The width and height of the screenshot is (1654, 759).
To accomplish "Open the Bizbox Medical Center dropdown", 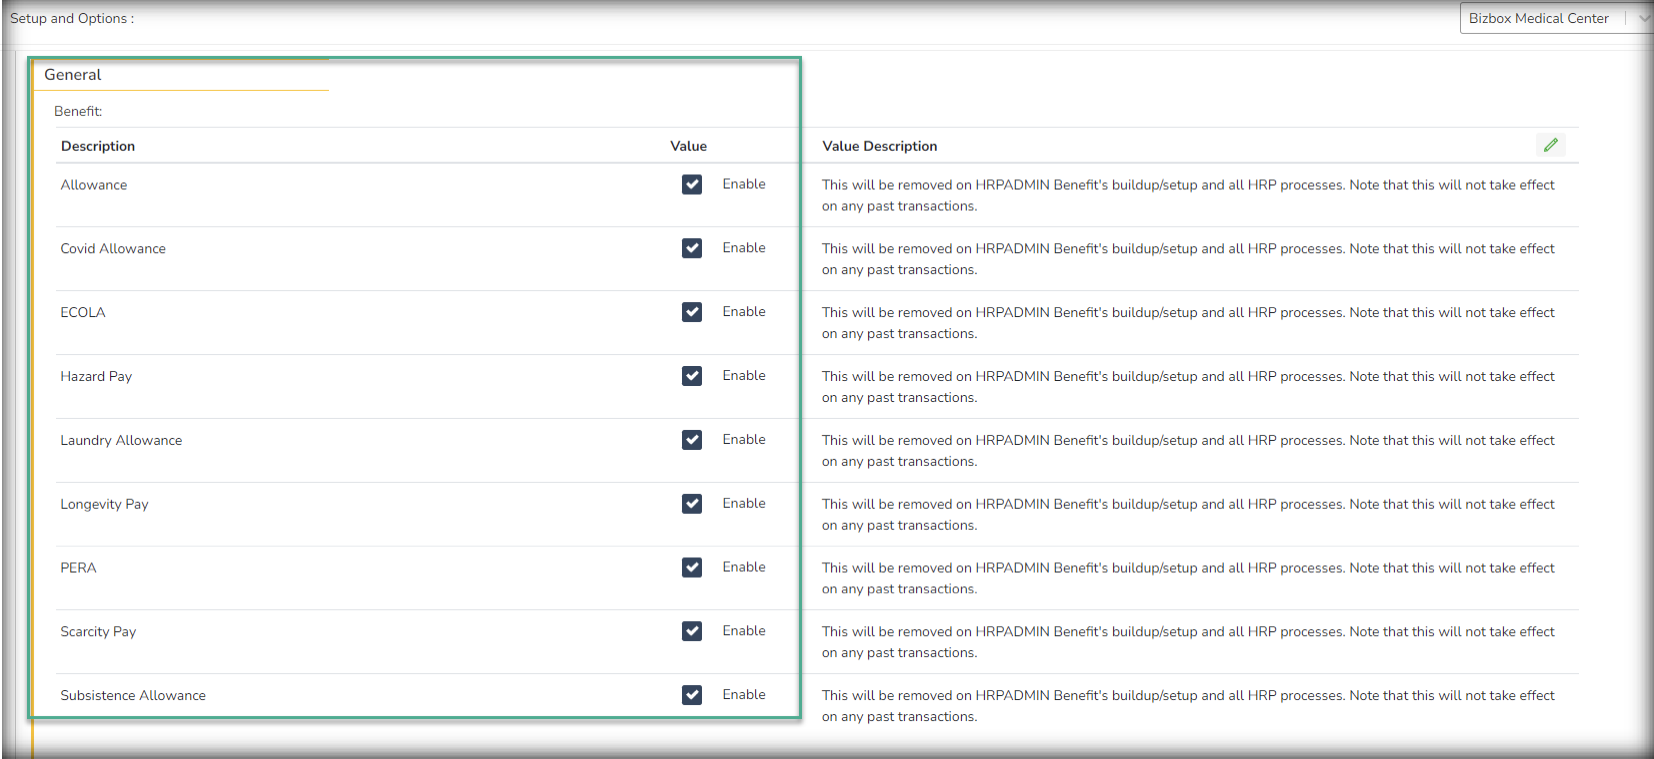I will [1538, 18].
